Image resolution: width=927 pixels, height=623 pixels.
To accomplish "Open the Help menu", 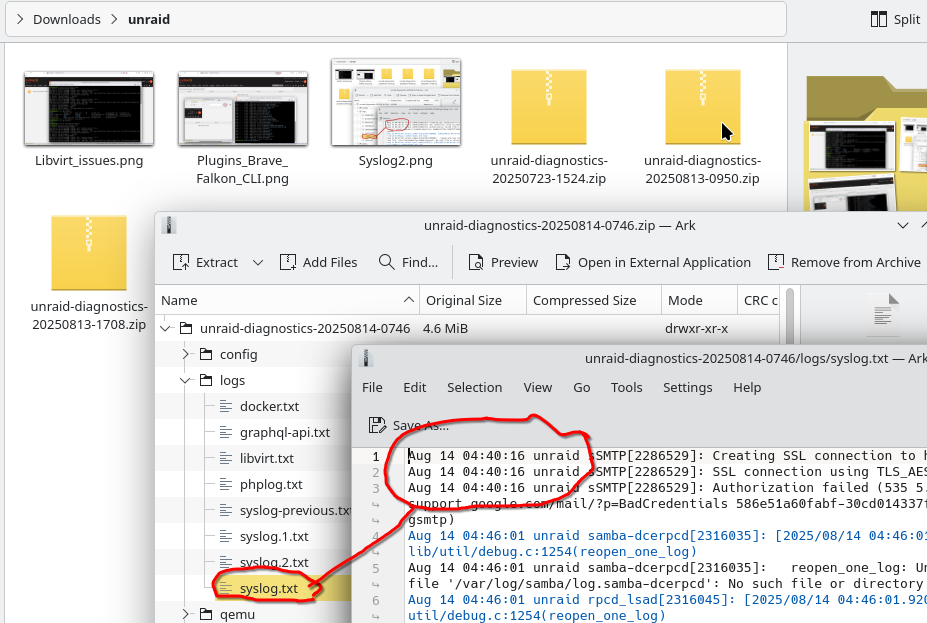I will click(747, 388).
